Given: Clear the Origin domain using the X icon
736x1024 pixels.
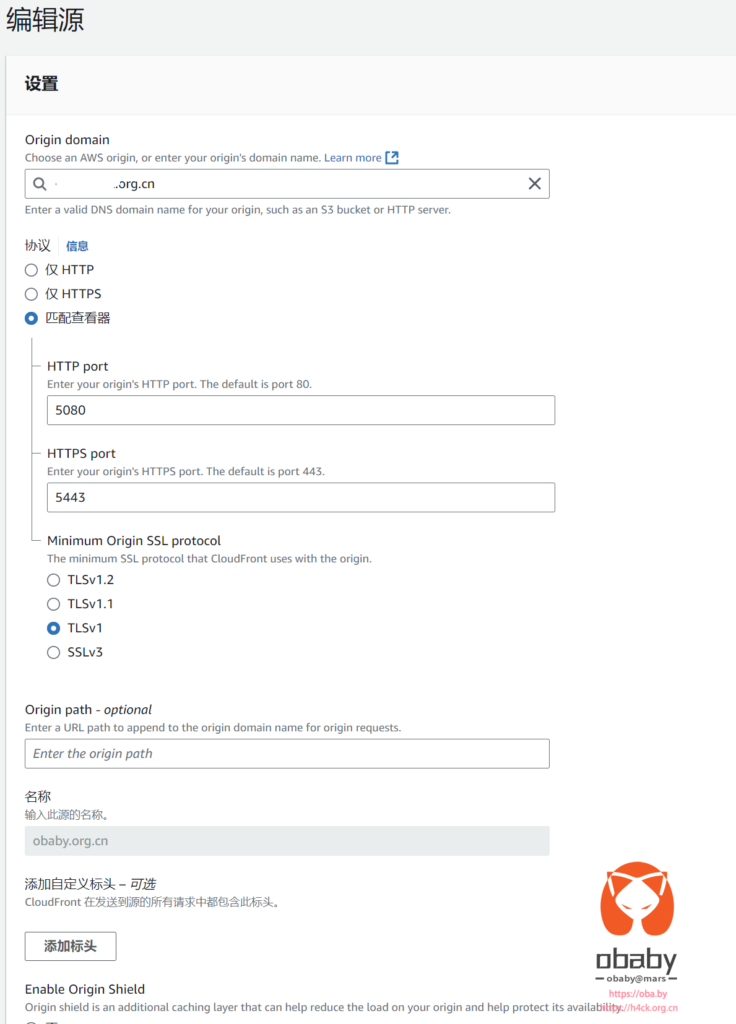Looking at the screenshot, I should click(x=534, y=183).
